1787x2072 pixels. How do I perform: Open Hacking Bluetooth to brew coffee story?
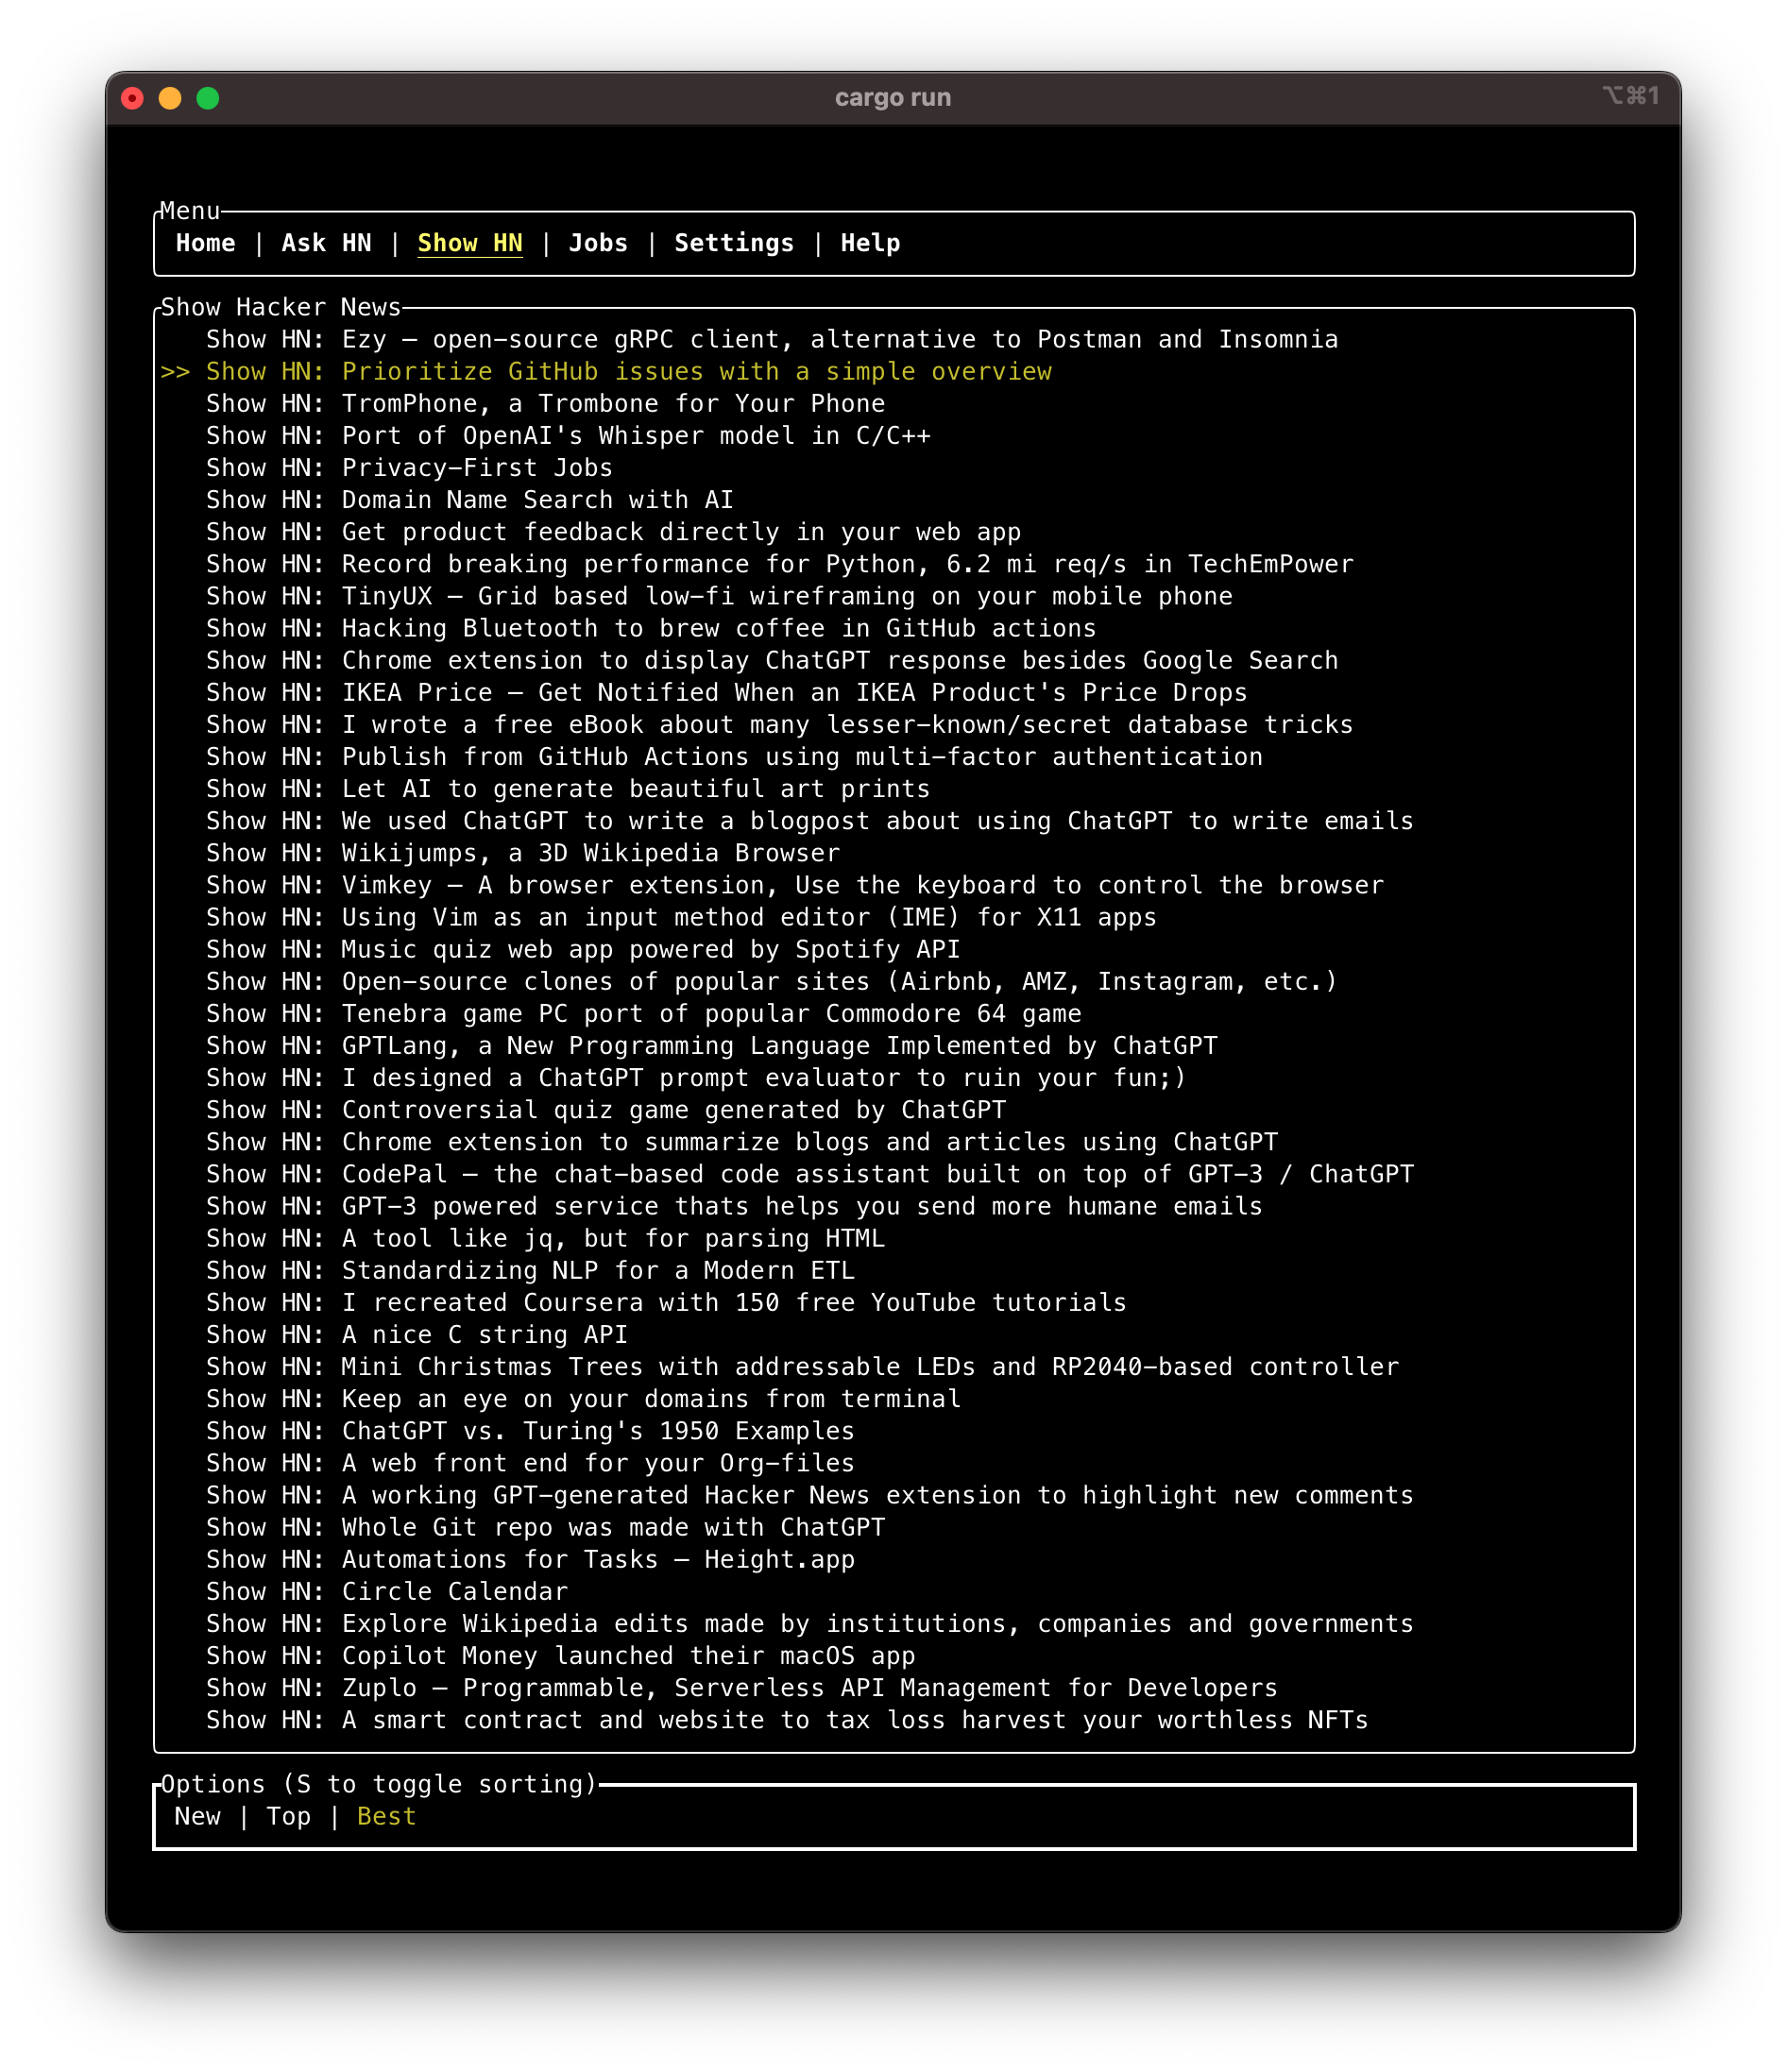651,628
